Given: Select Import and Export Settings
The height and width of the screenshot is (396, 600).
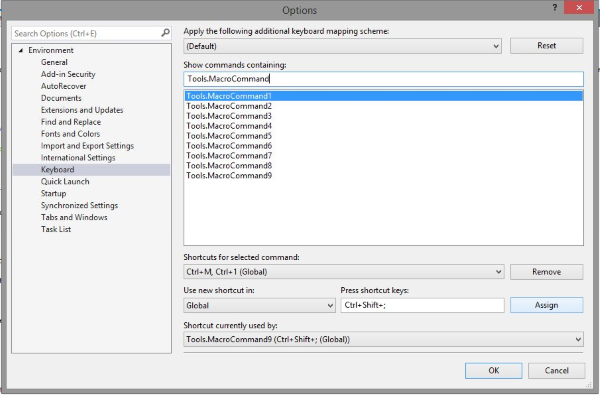Looking at the screenshot, I should point(87,146).
